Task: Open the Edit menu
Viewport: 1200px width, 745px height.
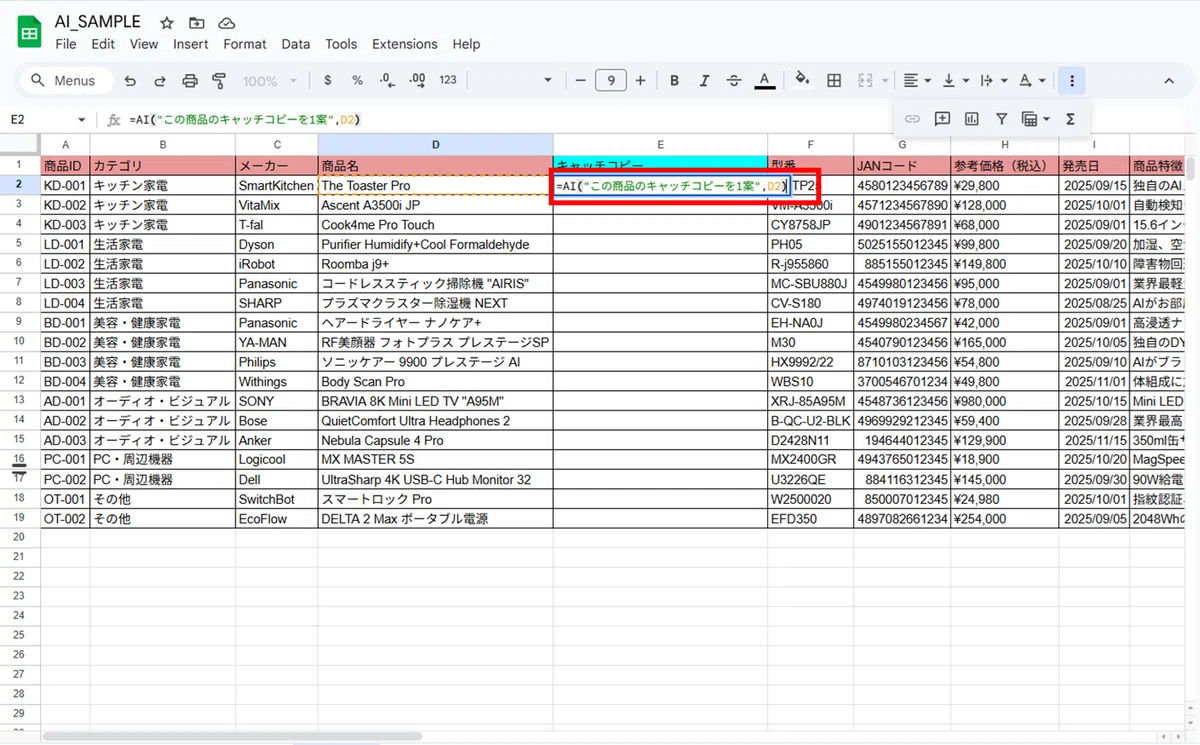Action: tap(102, 44)
